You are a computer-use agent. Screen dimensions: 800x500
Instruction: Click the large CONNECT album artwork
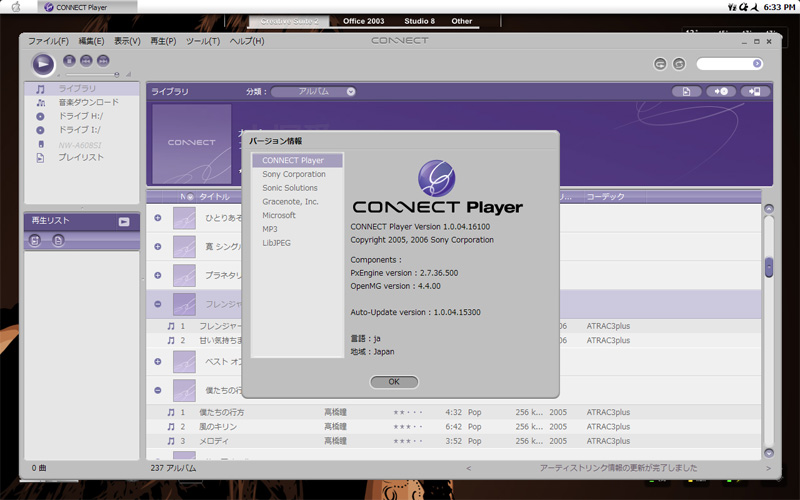point(191,143)
